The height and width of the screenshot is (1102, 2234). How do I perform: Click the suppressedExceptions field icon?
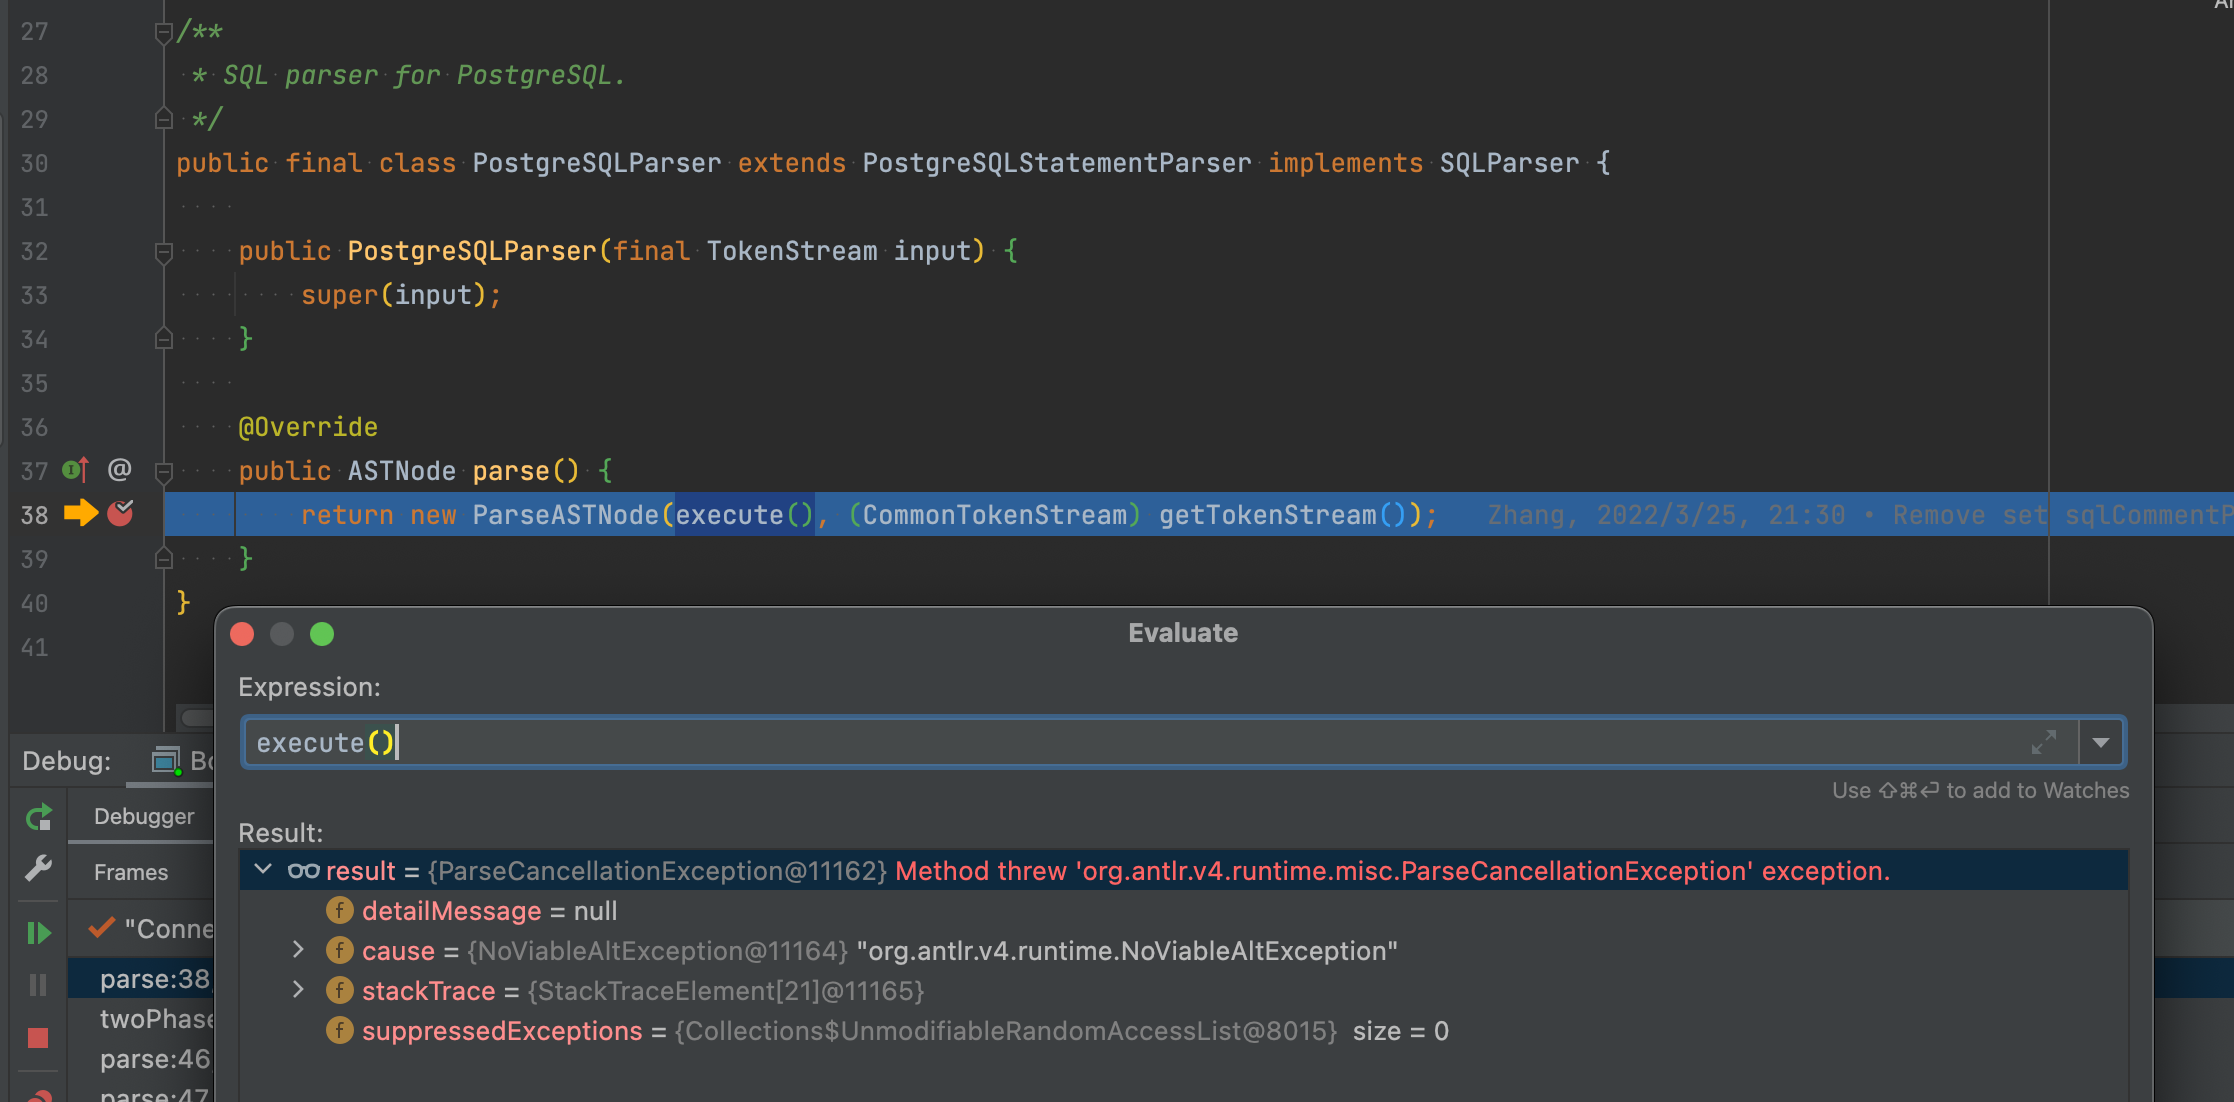340,1030
